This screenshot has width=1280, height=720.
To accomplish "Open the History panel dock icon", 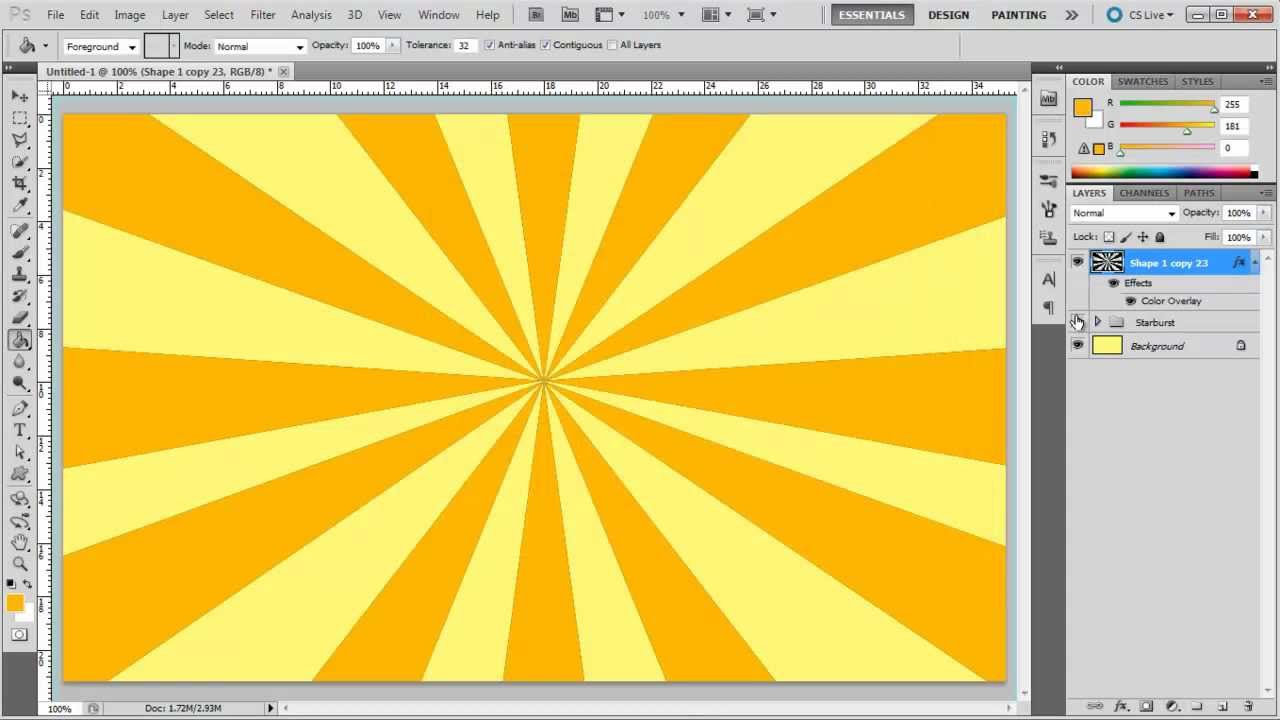I will pos(1048,139).
